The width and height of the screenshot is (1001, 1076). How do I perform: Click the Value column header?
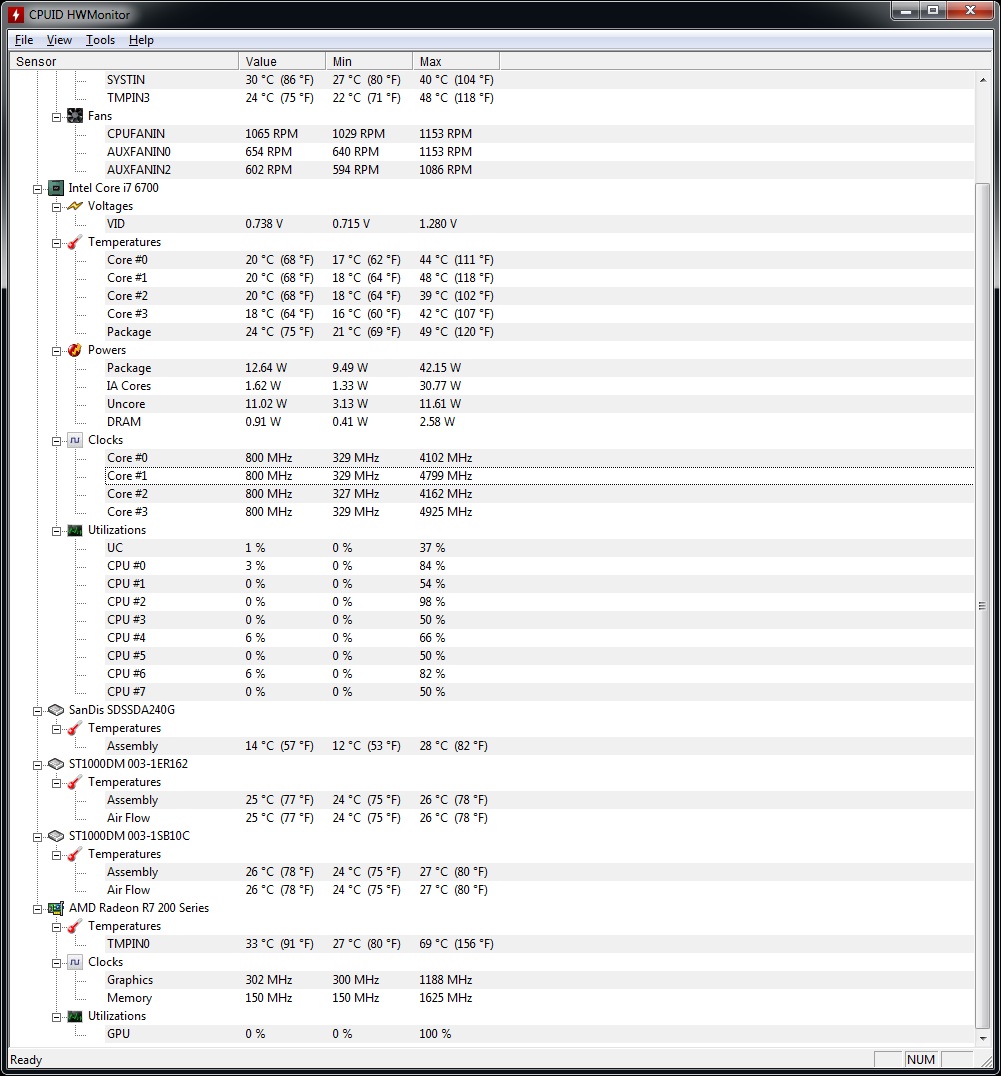(281, 62)
